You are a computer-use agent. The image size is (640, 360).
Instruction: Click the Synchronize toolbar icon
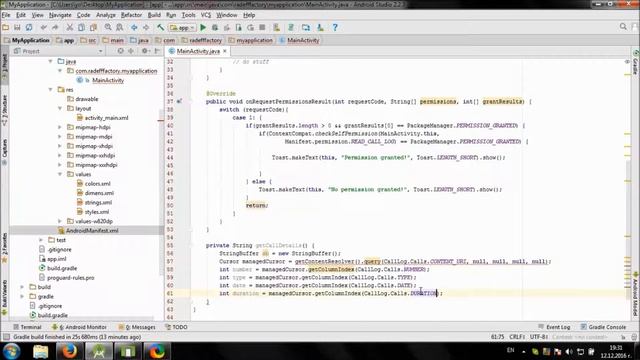point(29,27)
